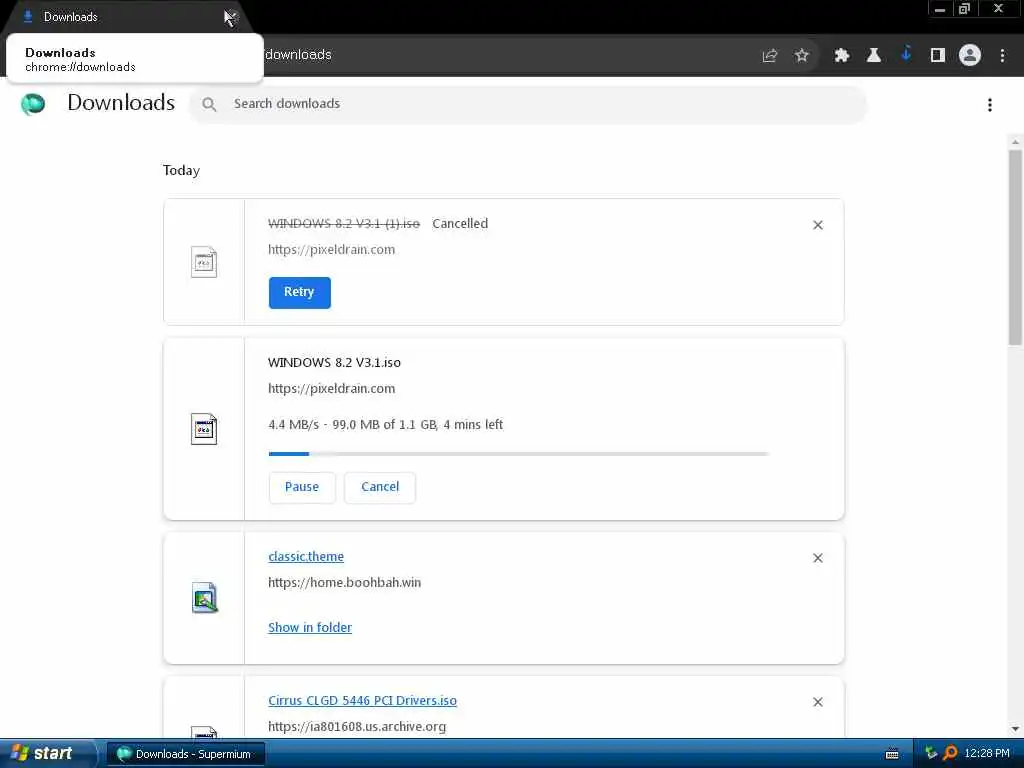Close the Downloads tab
The image size is (1024, 768).
coord(231,18)
